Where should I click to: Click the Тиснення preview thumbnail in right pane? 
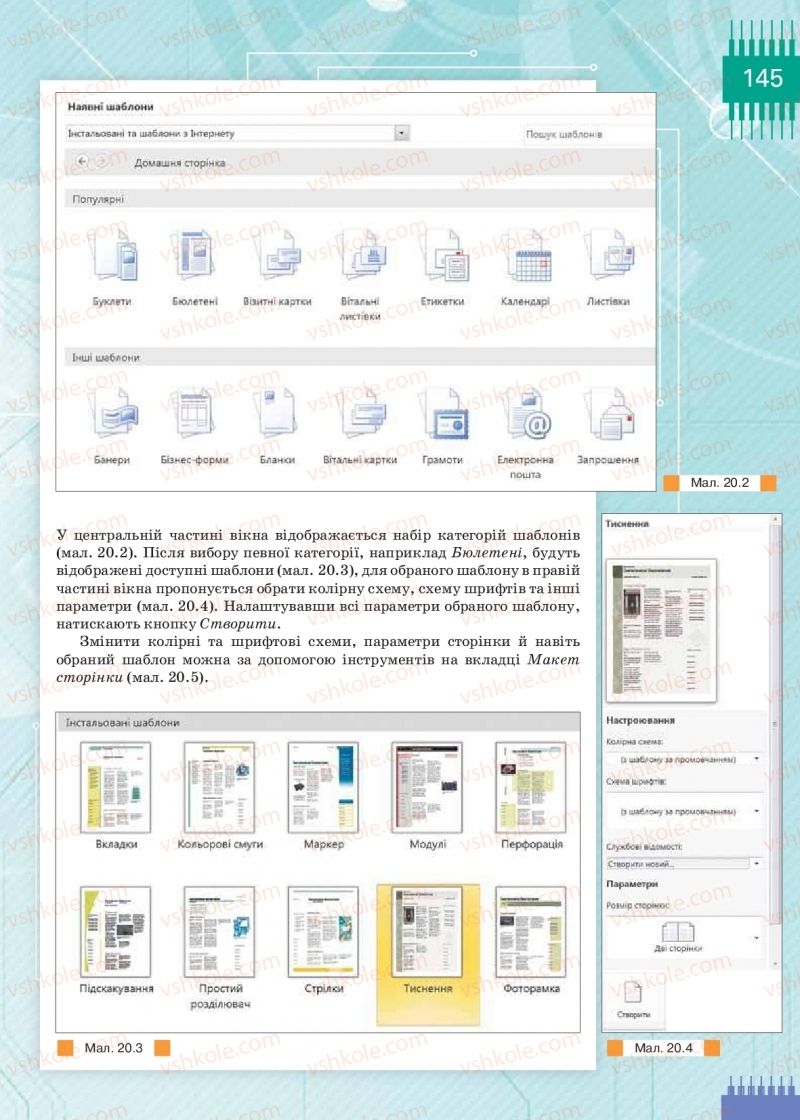pos(661,631)
